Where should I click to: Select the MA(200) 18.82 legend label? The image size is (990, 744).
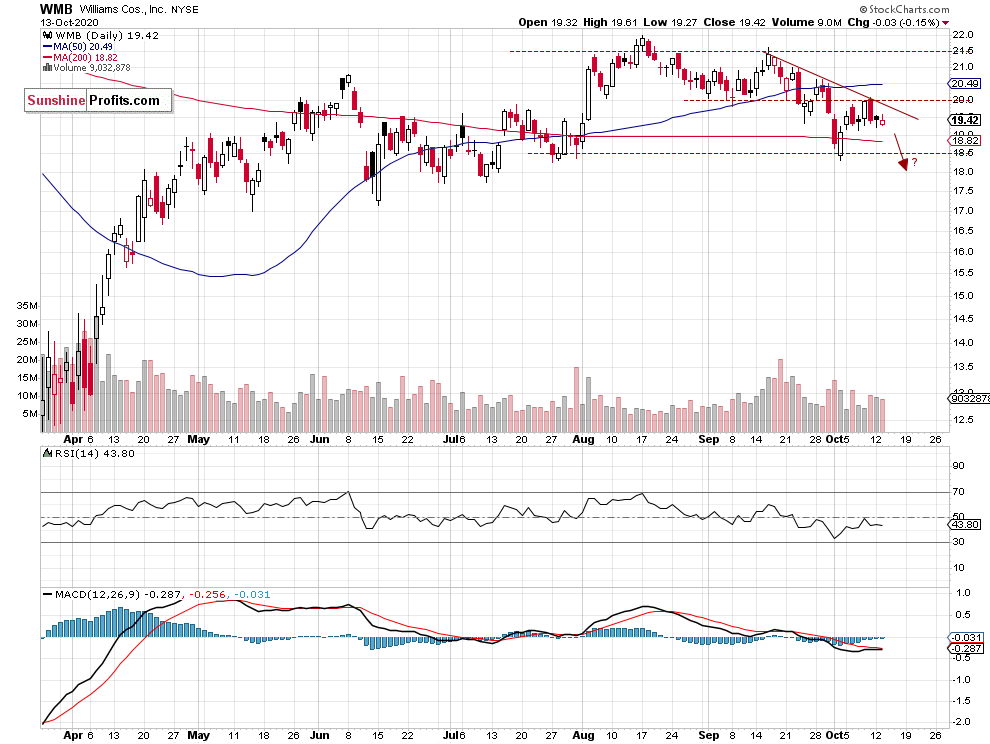pyautogui.click(x=86, y=57)
